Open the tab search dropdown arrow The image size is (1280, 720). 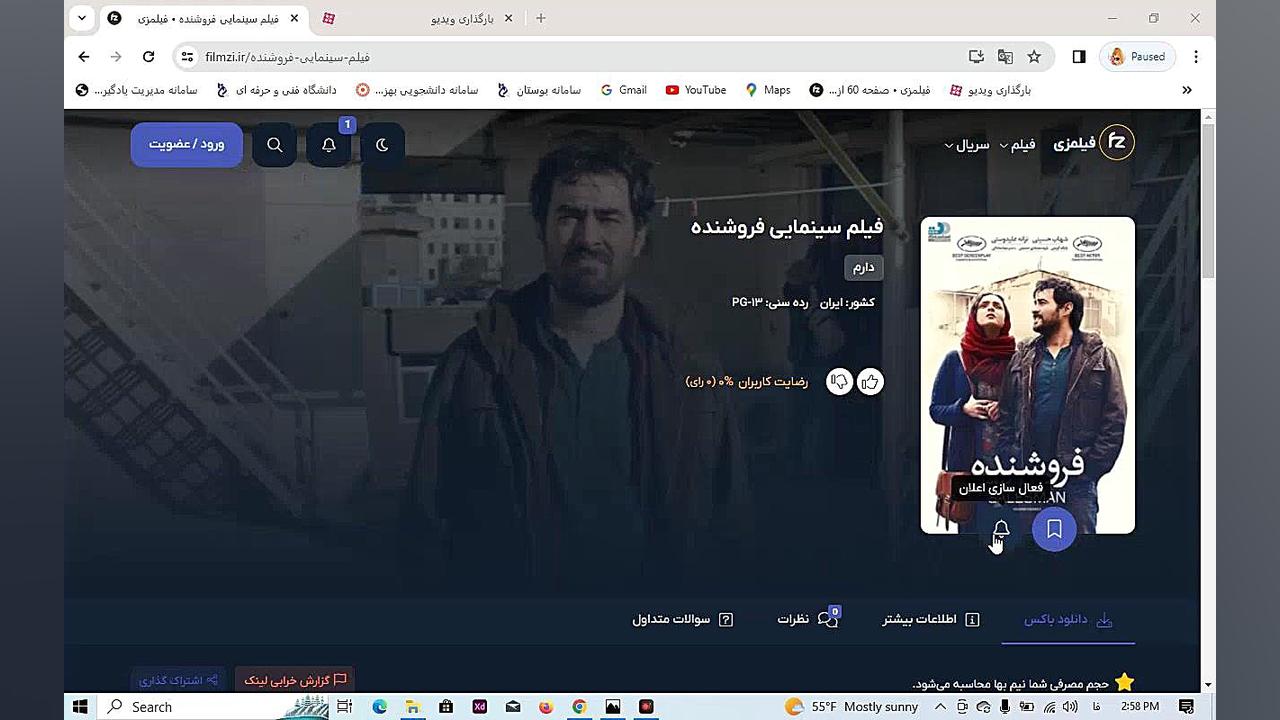point(82,18)
